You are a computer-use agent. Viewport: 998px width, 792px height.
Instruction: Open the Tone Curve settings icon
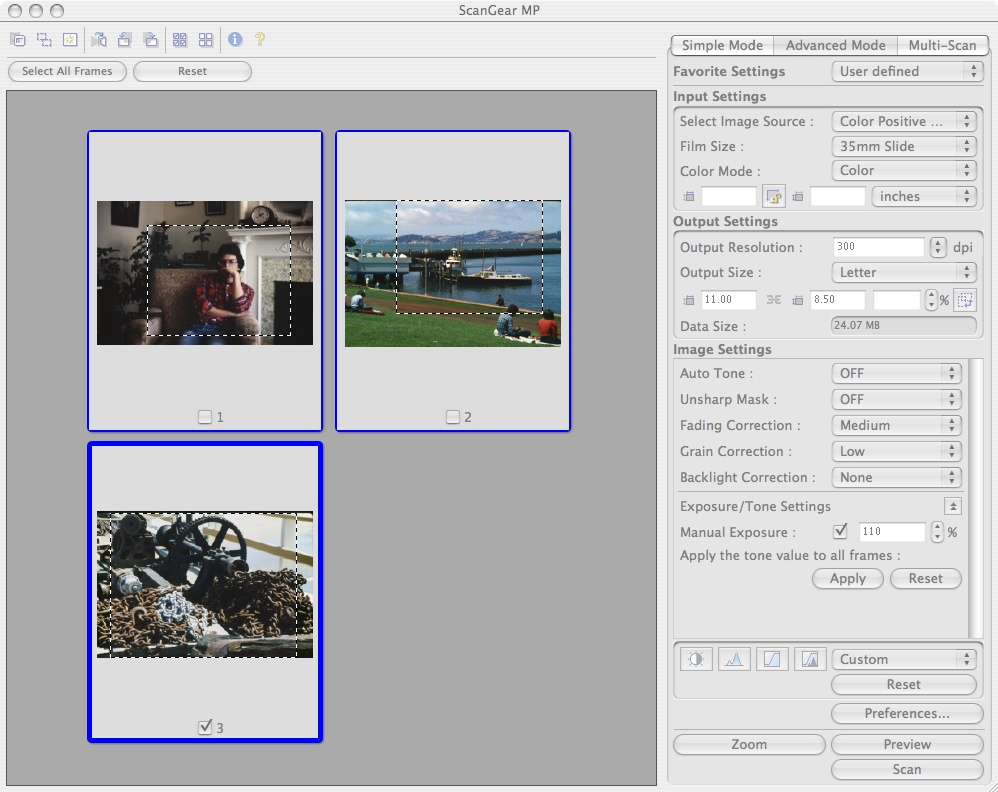(x=772, y=659)
